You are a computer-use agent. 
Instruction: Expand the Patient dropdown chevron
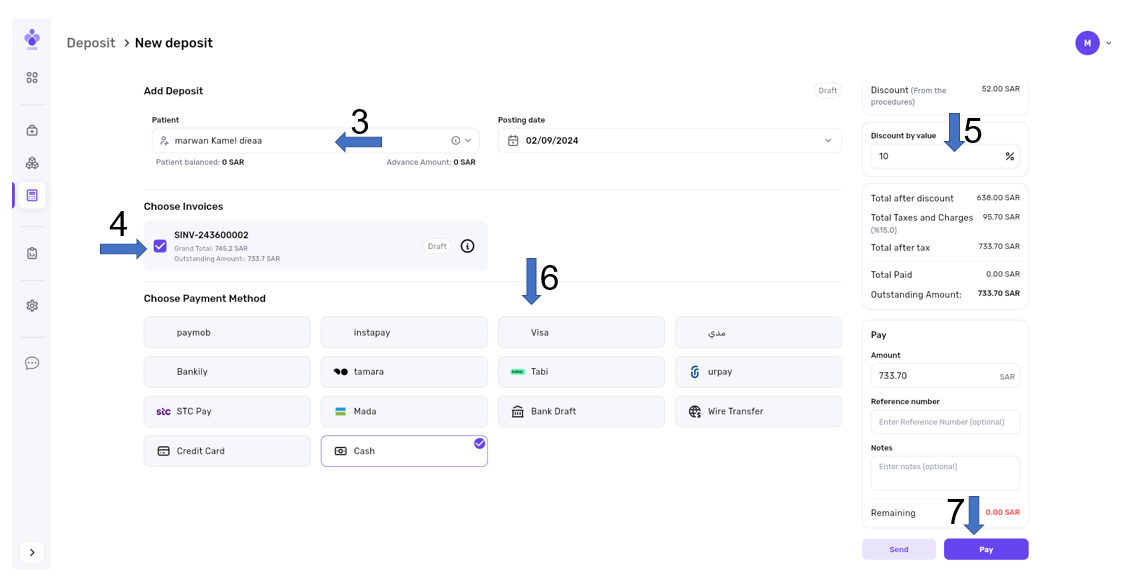pos(468,141)
